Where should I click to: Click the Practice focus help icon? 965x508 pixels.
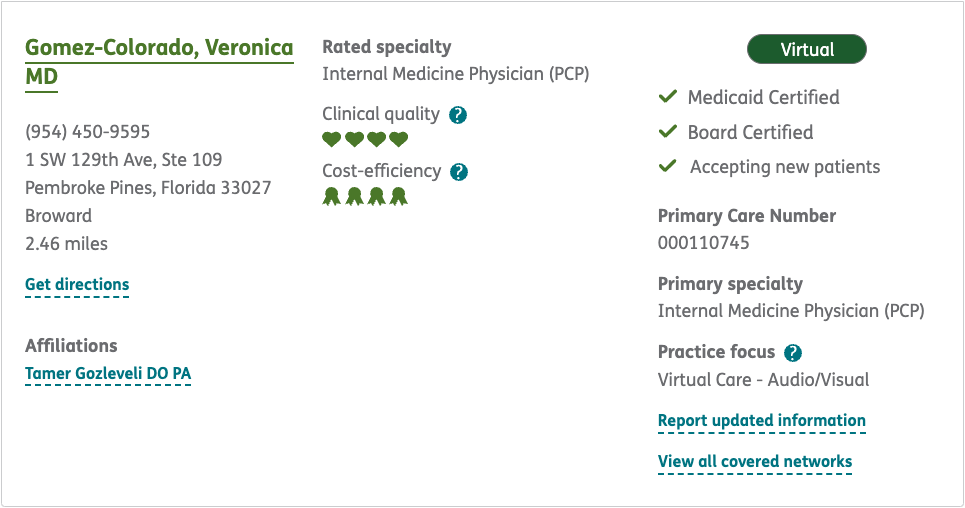[793, 352]
